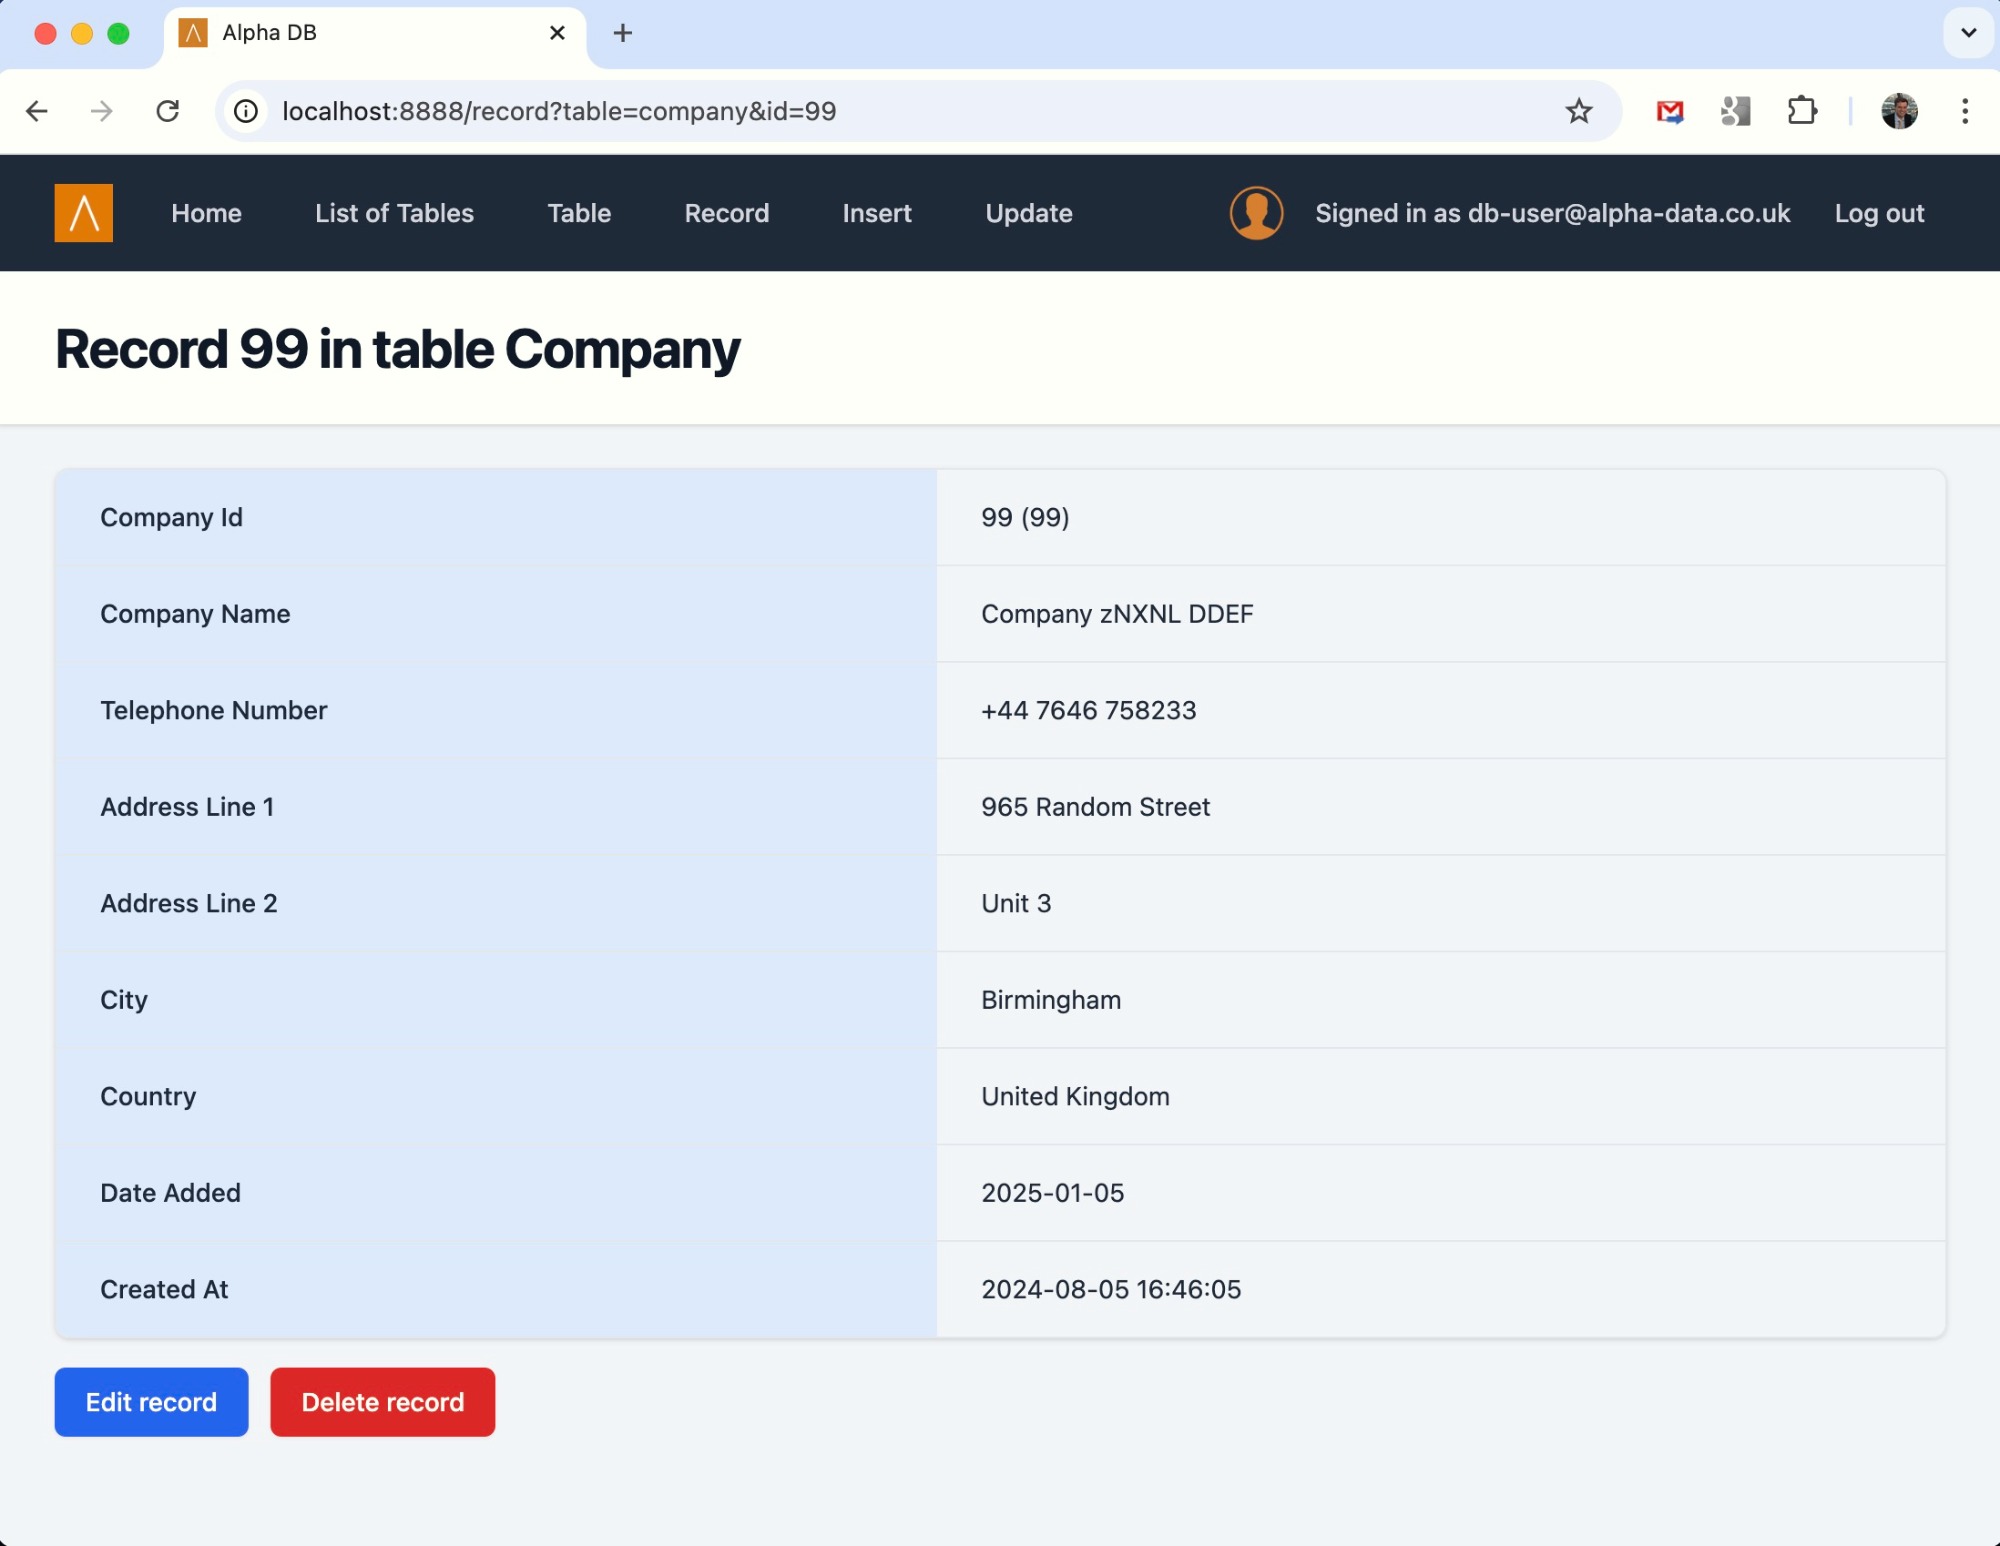The image size is (2000, 1546).
Task: Click the timestamp 2024-08-05 16:46:05
Action: 1111,1289
